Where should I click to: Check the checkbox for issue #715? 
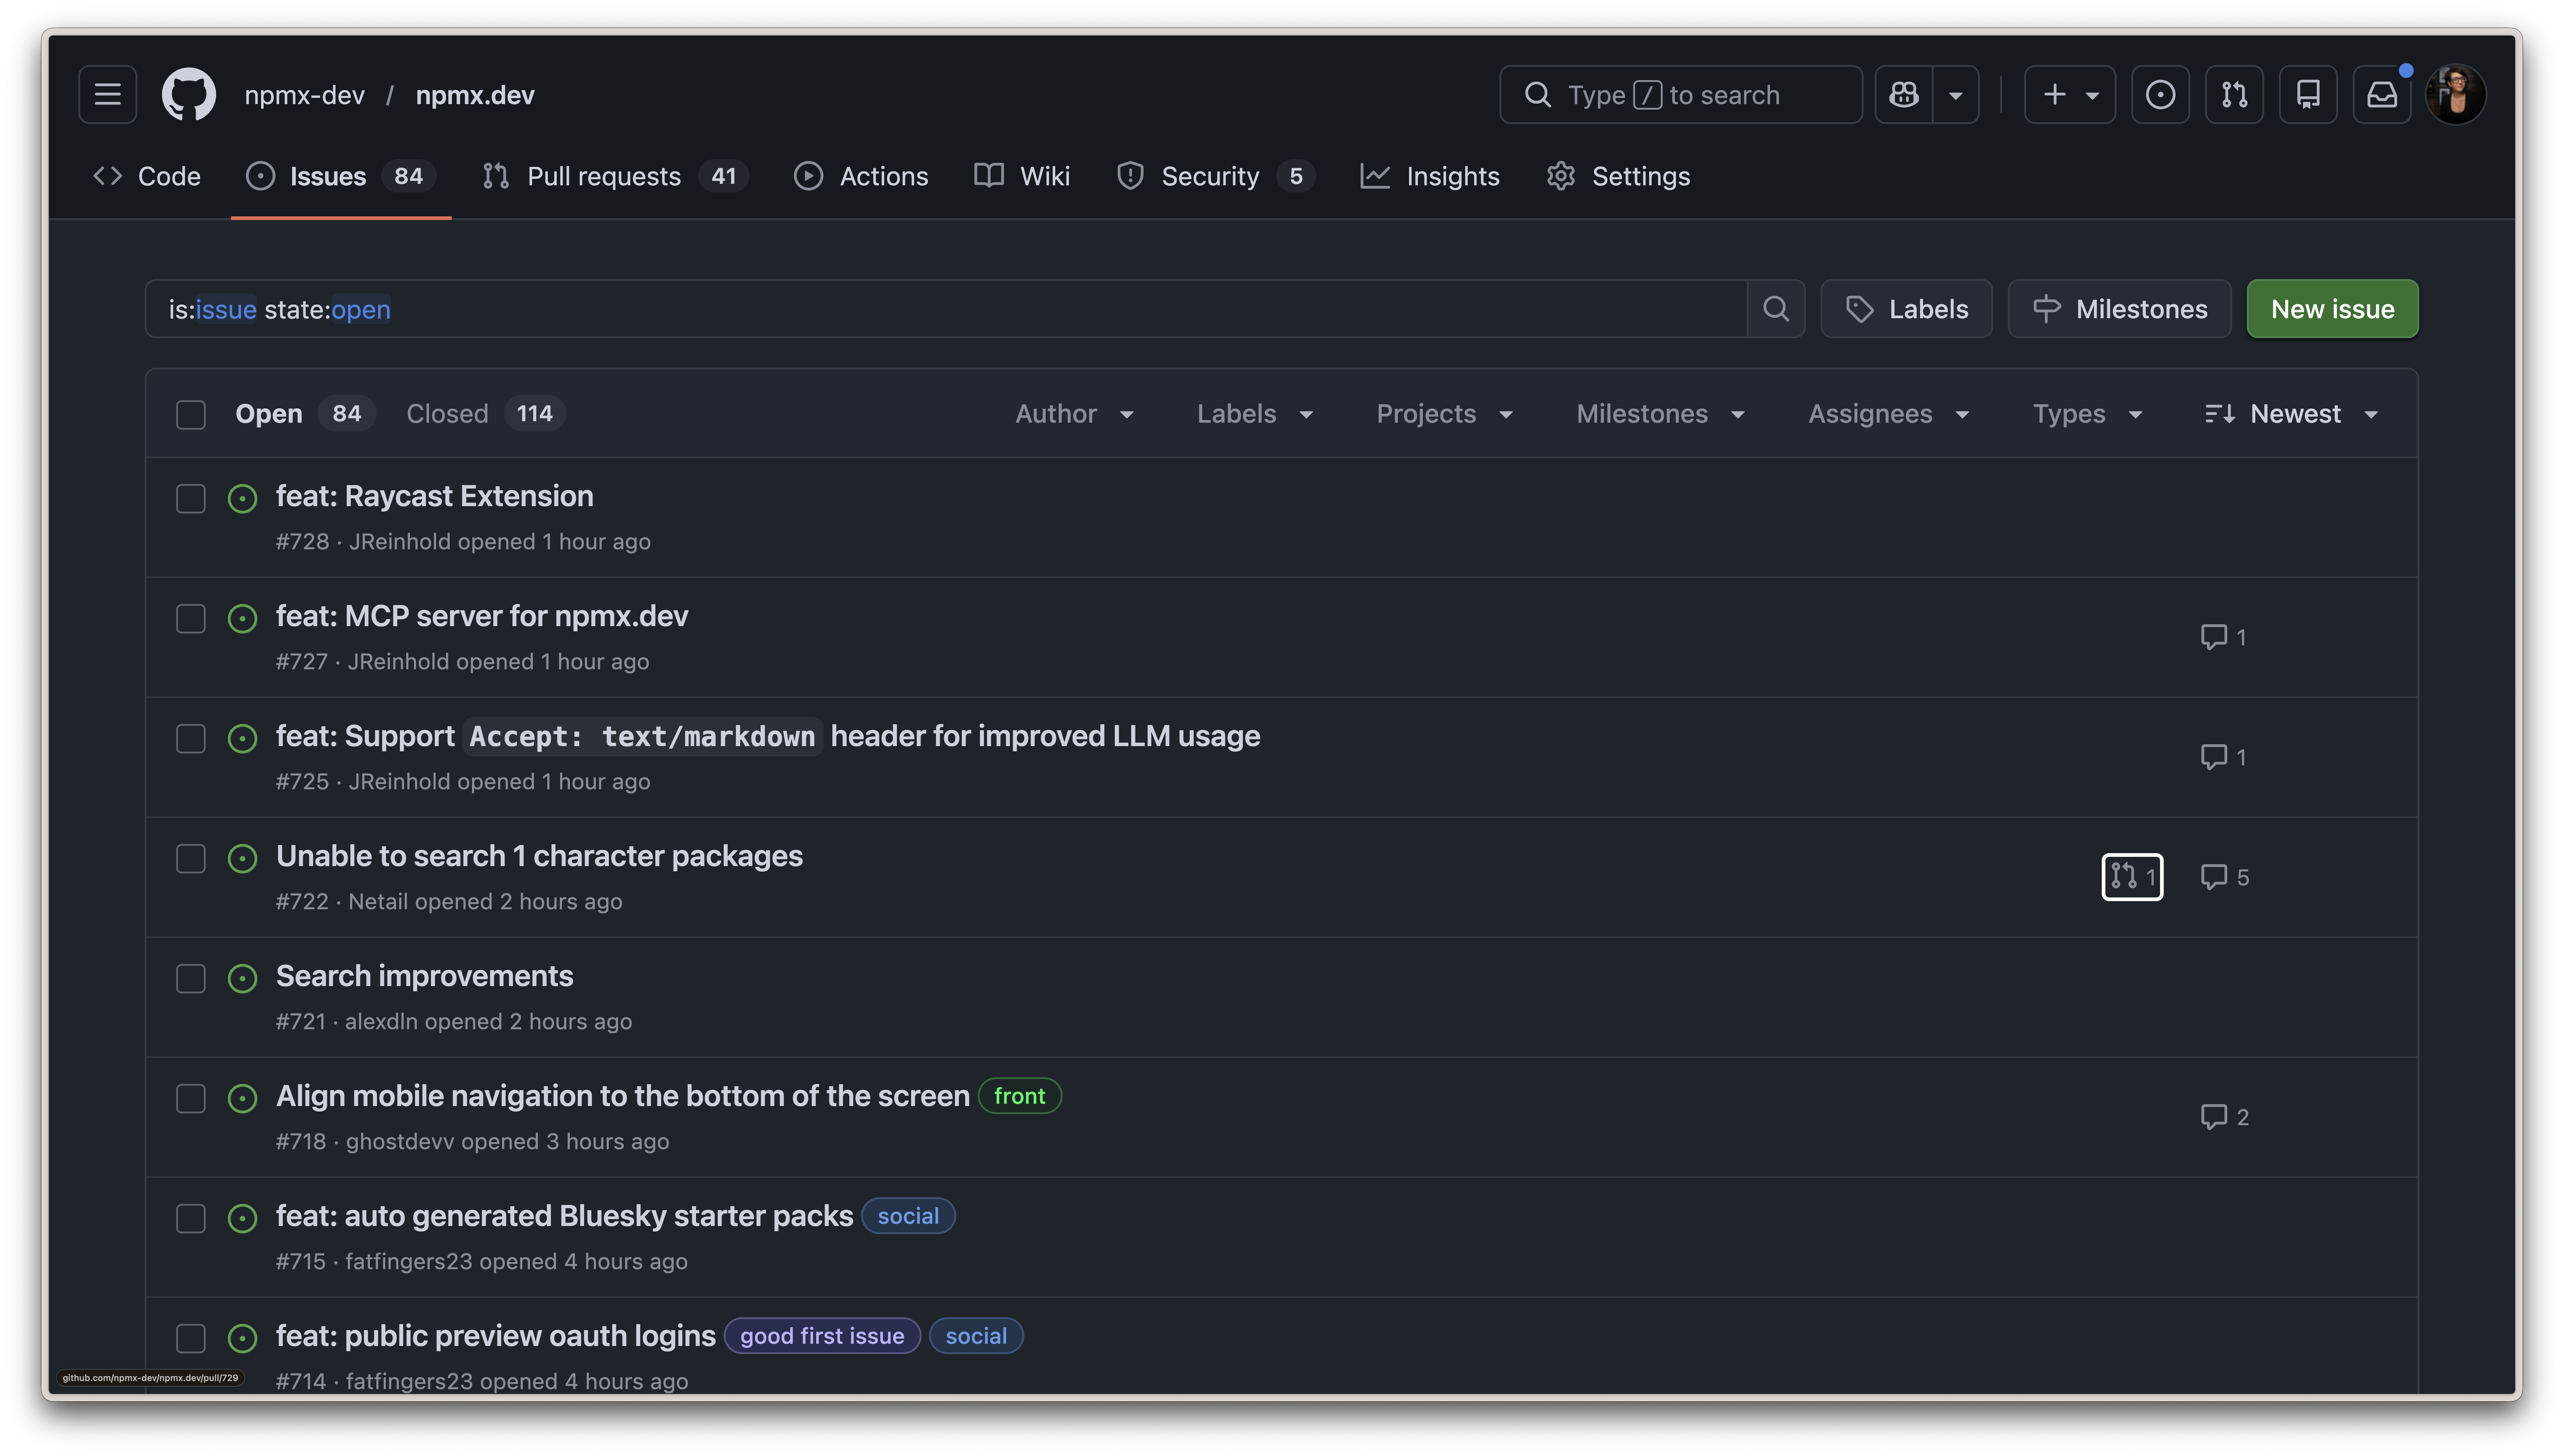coord(190,1218)
